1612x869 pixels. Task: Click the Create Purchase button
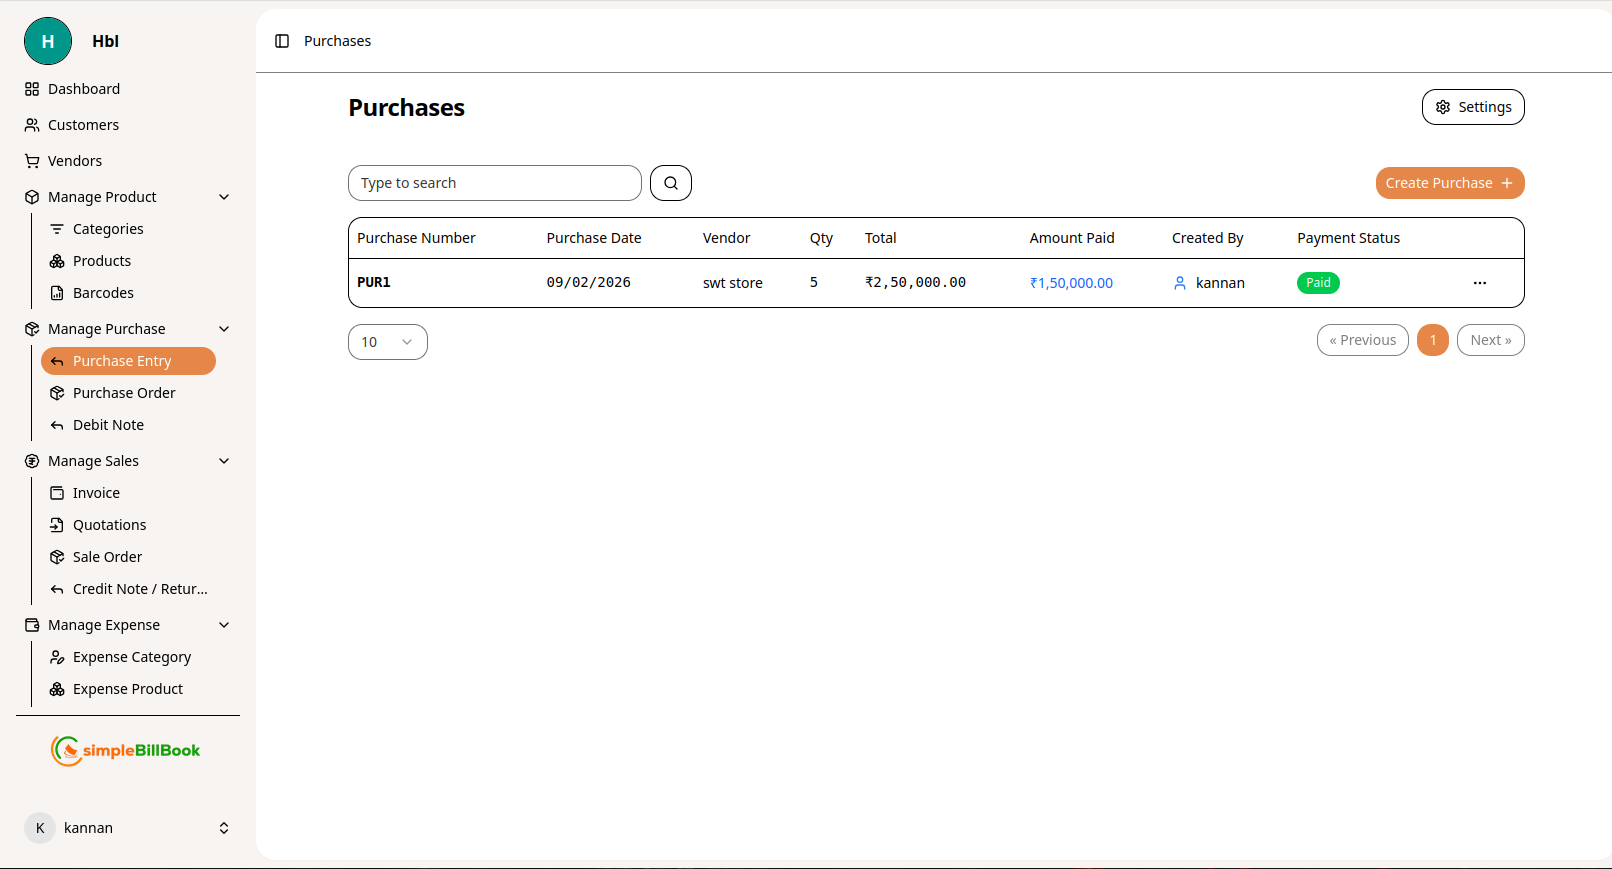[x=1449, y=183]
